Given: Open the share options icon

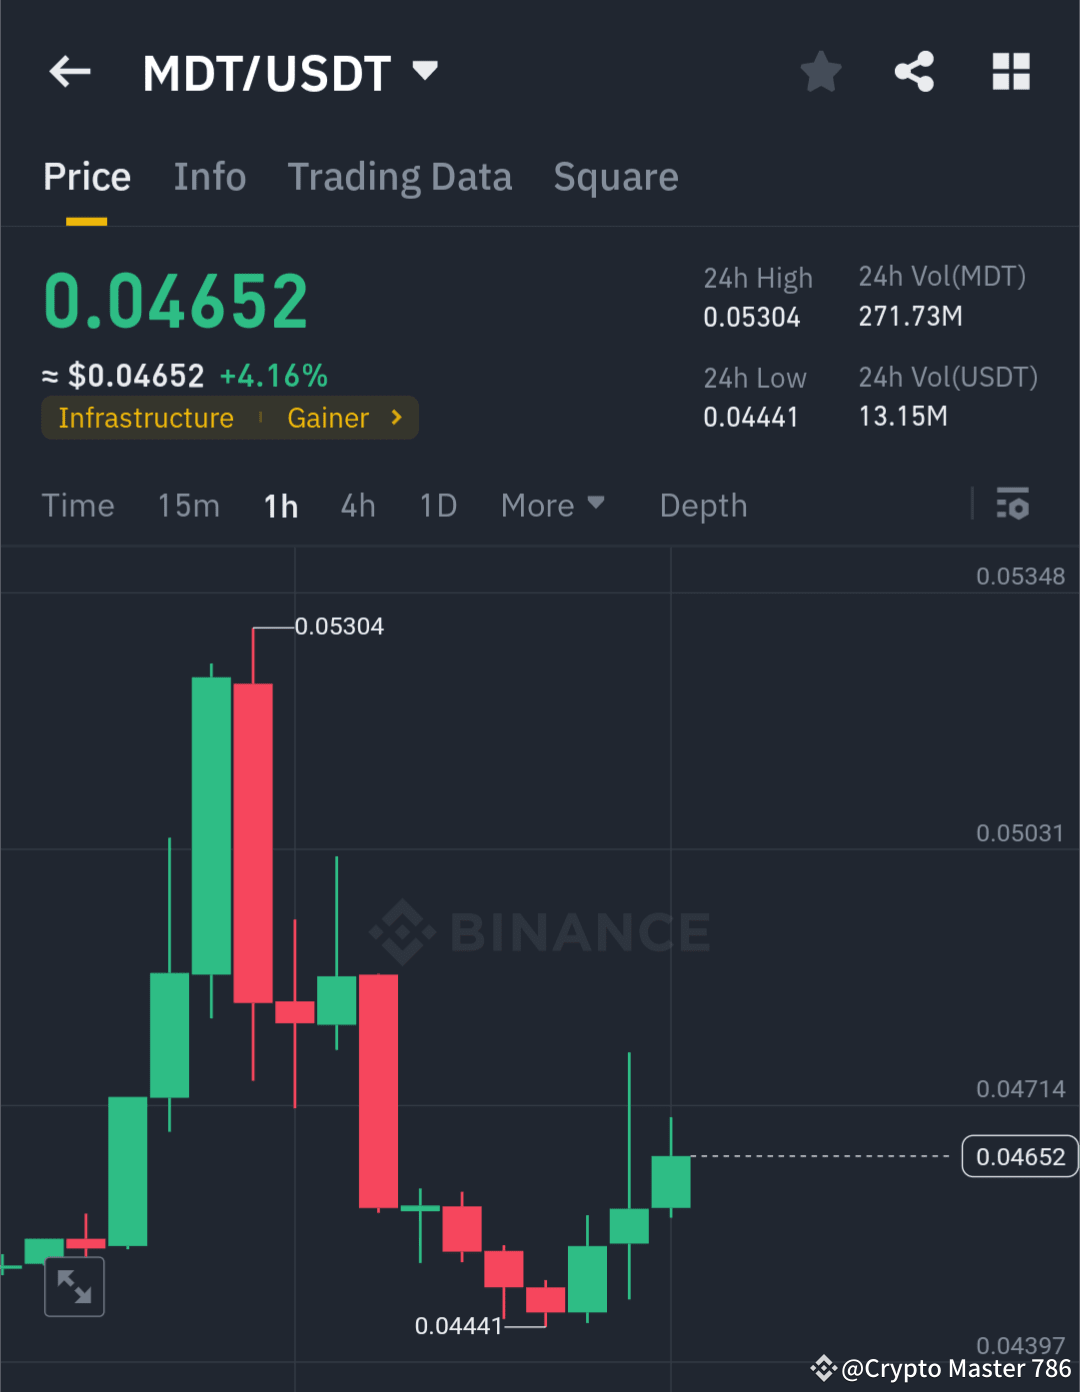Looking at the screenshot, I should 915,71.
